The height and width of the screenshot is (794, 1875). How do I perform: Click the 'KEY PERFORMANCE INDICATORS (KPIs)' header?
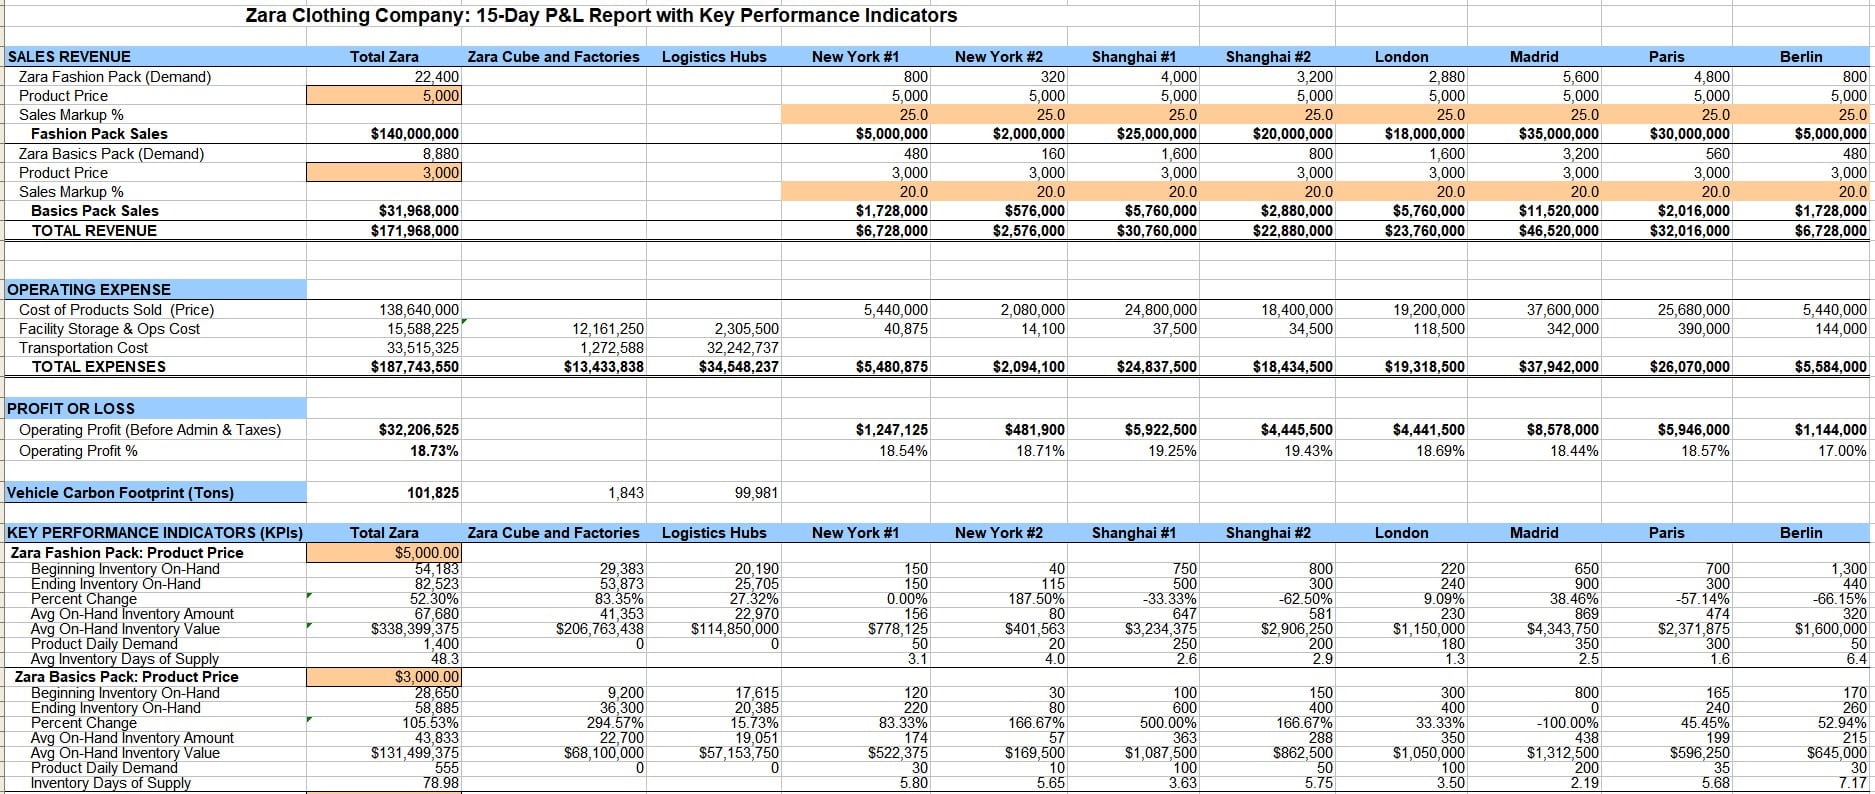(x=155, y=533)
